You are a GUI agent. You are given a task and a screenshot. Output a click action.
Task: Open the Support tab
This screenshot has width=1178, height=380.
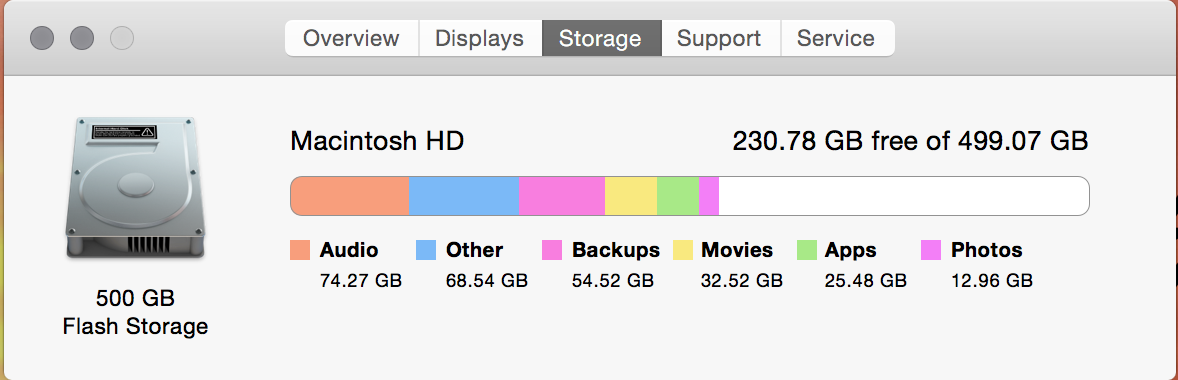pyautogui.click(x=720, y=38)
